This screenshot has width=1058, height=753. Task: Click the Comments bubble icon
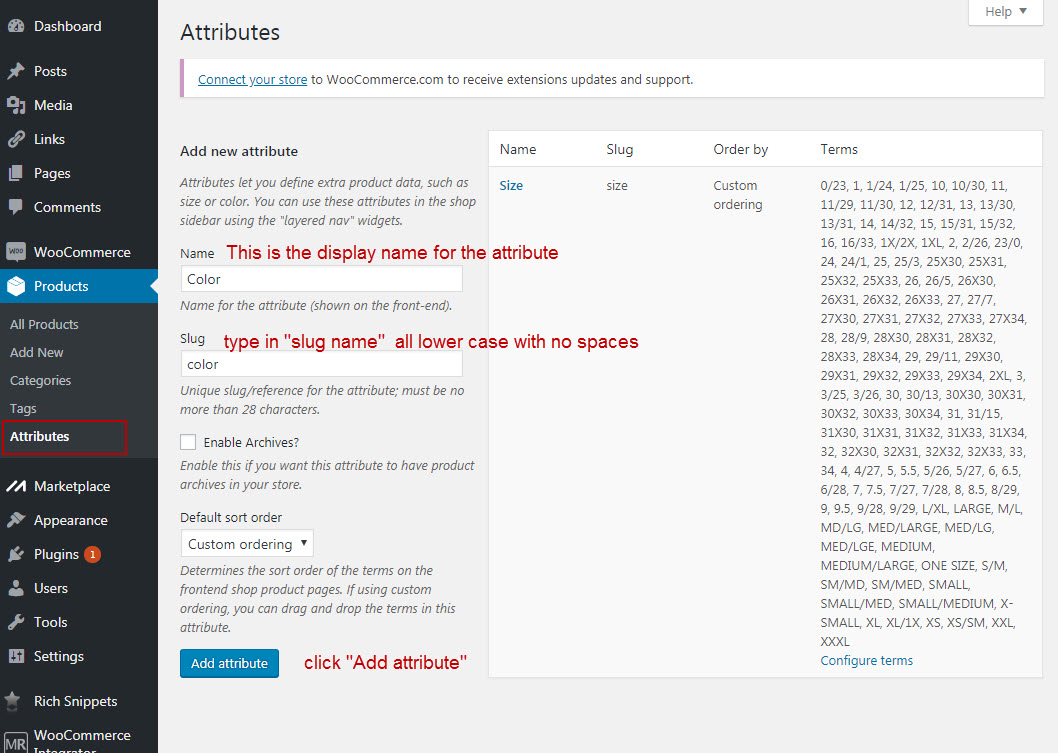pyautogui.click(x=16, y=207)
